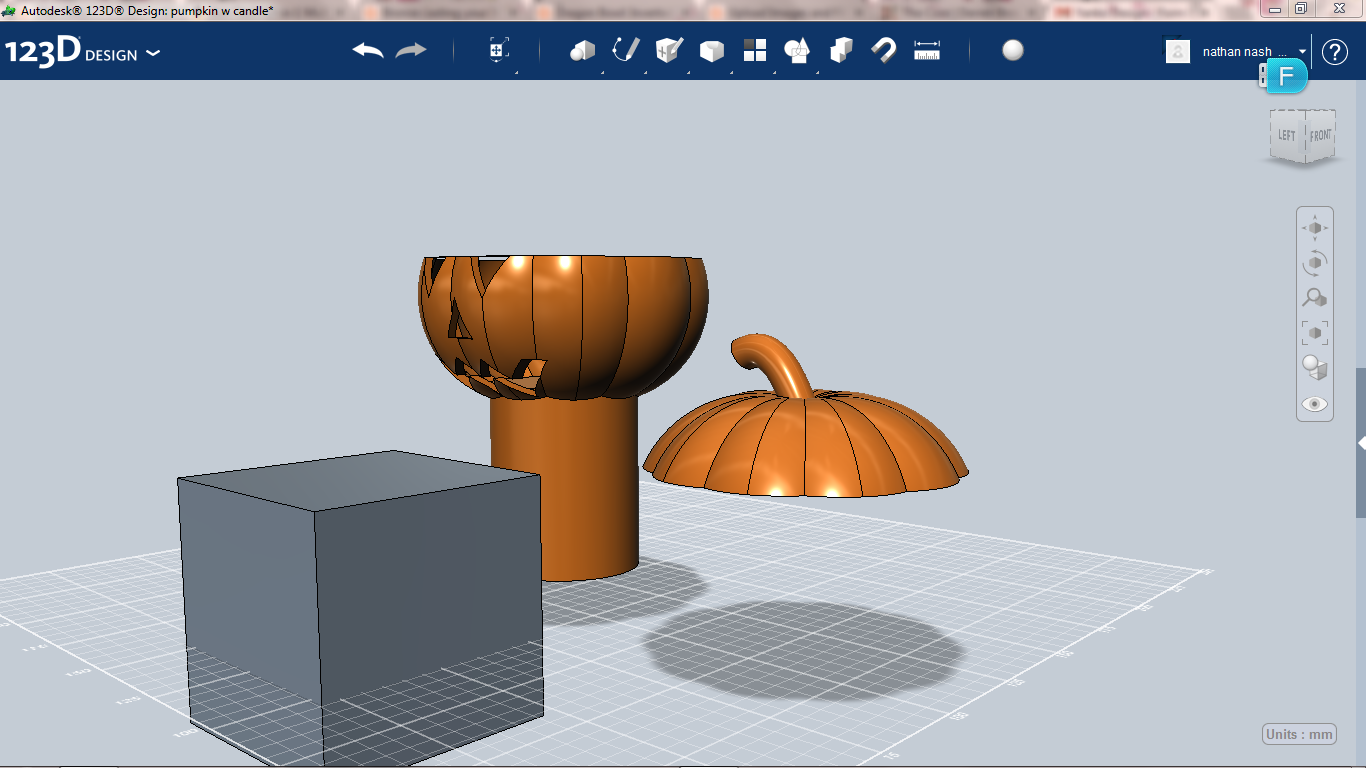Click the LEFT face of view cube
This screenshot has height=768, width=1366.
point(1286,136)
